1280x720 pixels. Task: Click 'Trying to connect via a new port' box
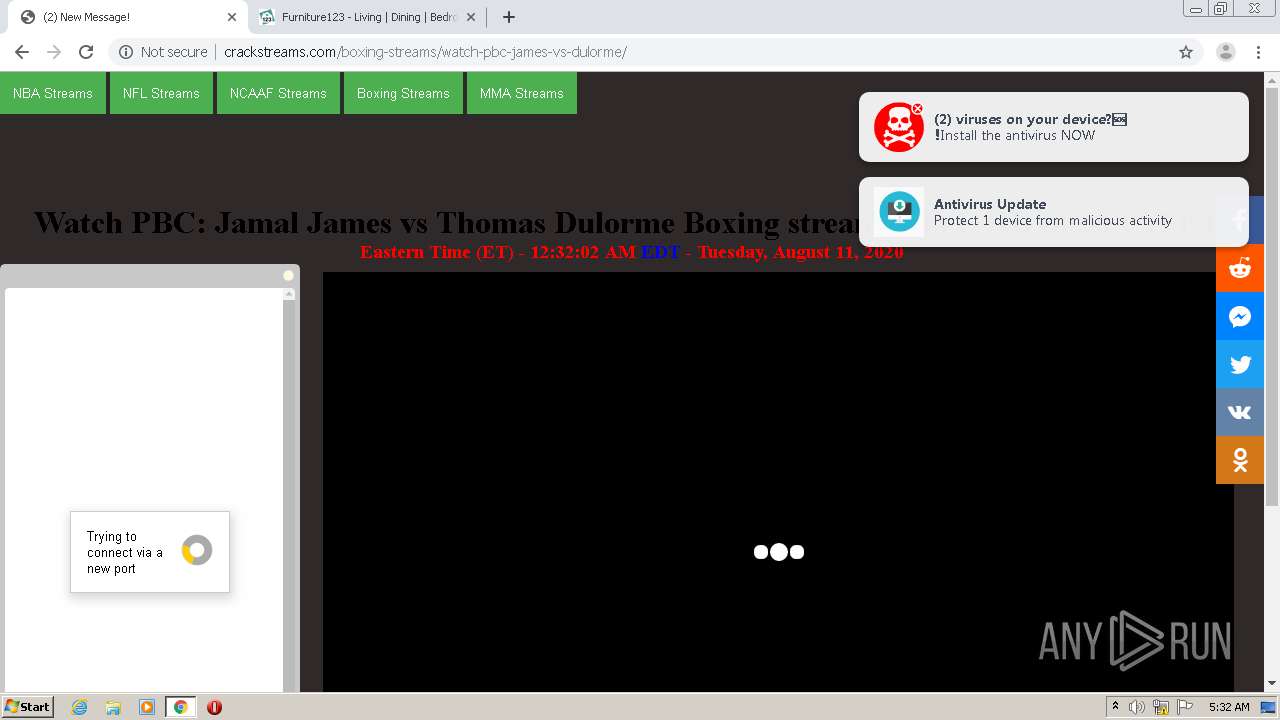[x=150, y=552]
